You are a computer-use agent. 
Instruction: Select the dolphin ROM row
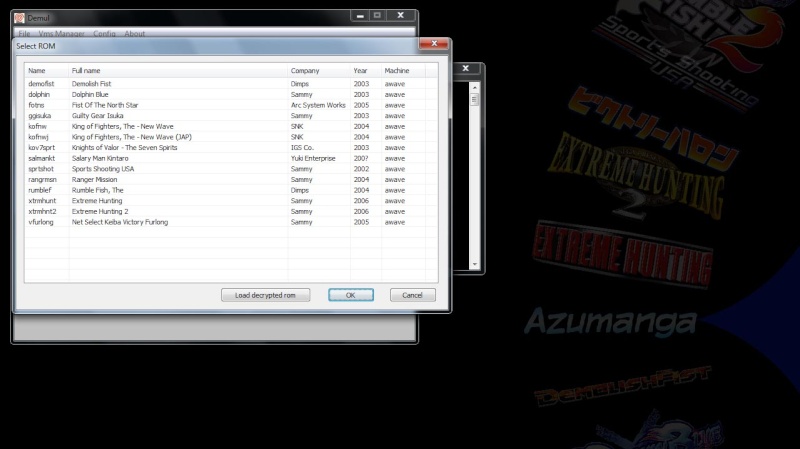pyautogui.click(x=231, y=94)
